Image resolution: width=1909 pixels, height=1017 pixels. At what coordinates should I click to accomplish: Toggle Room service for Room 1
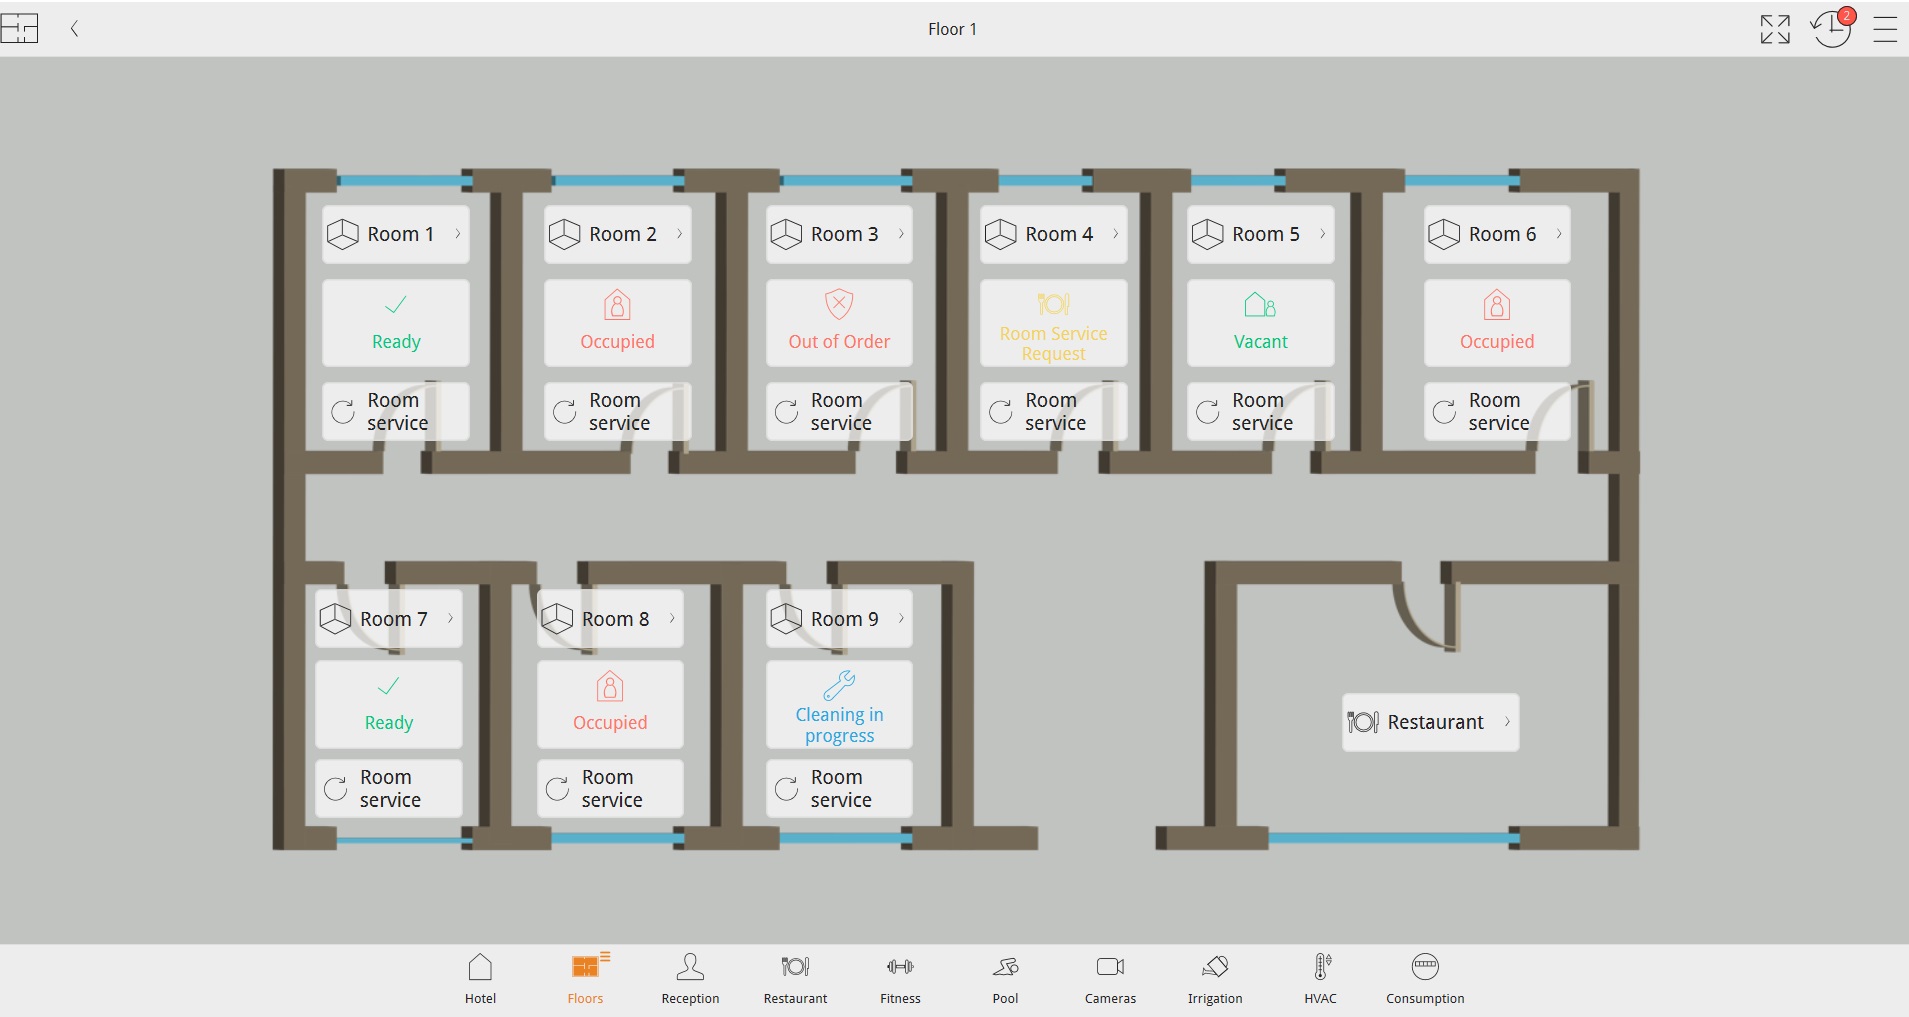coord(395,411)
